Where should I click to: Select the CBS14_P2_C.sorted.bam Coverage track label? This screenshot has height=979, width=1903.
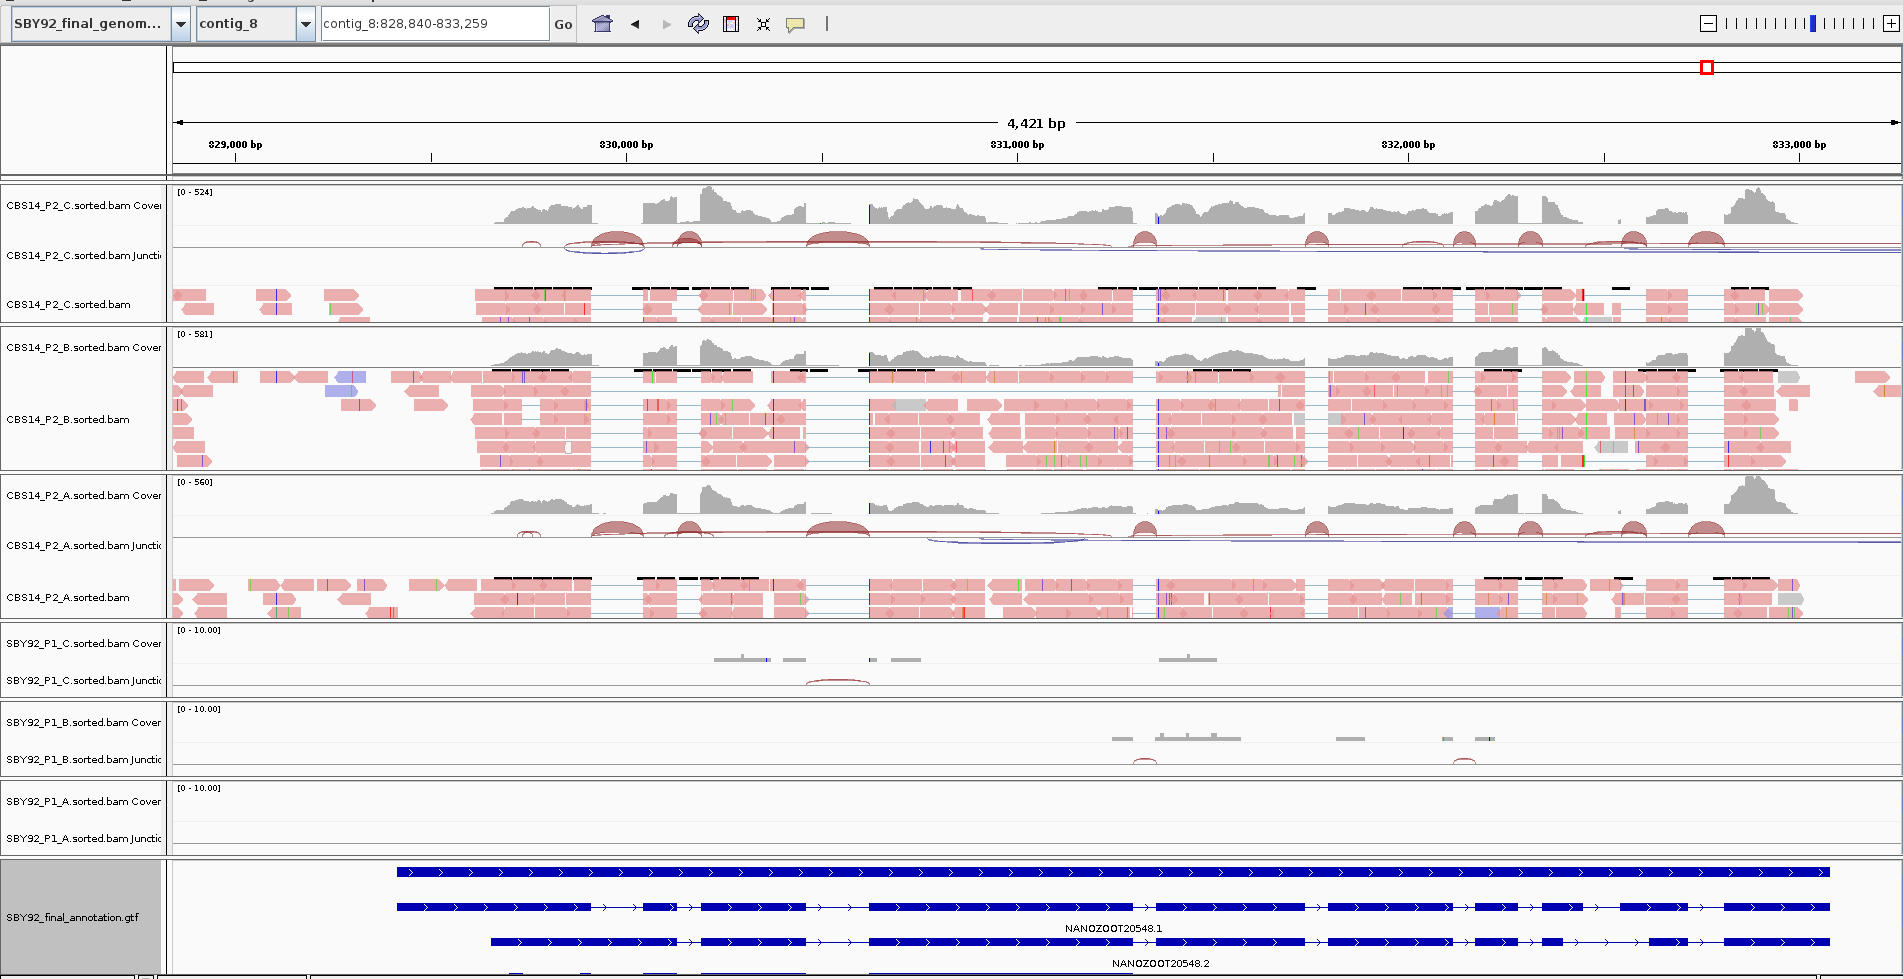coord(84,206)
